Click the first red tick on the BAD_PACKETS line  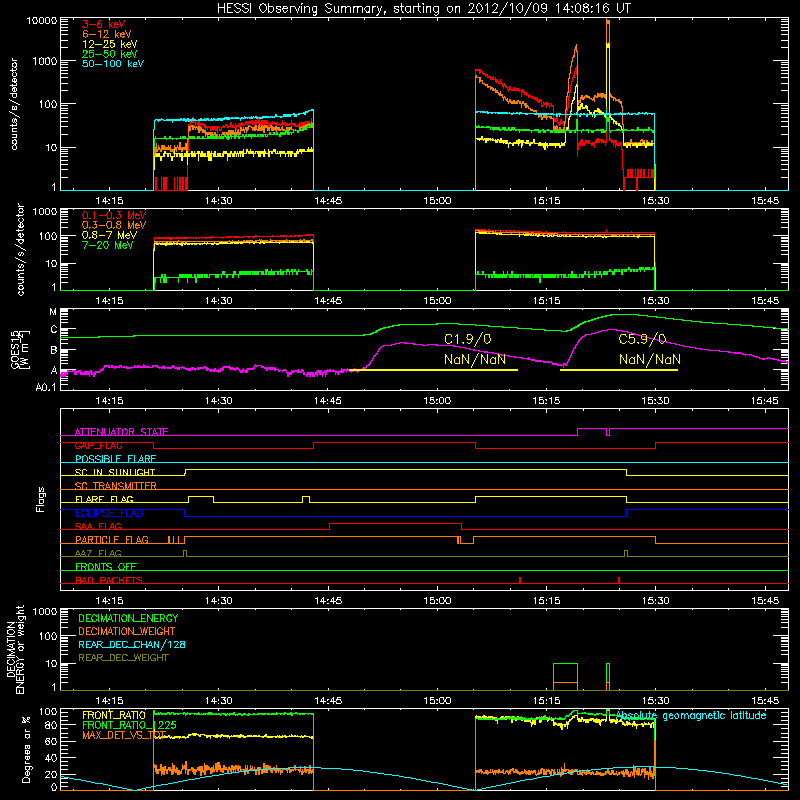click(520, 580)
